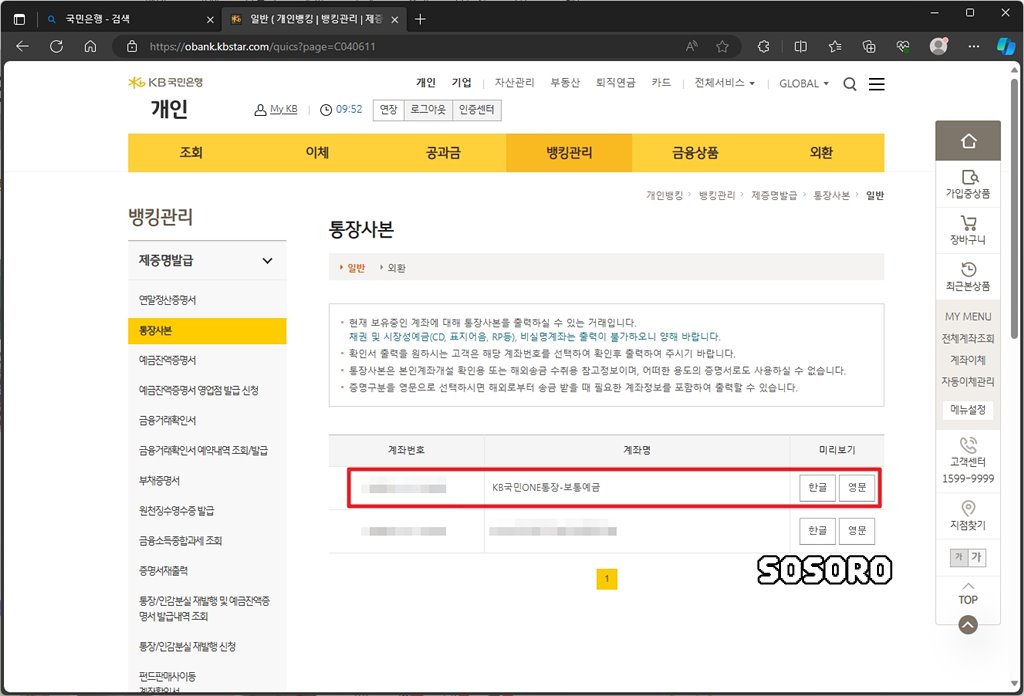Go to page 1 in pagination

pos(607,578)
